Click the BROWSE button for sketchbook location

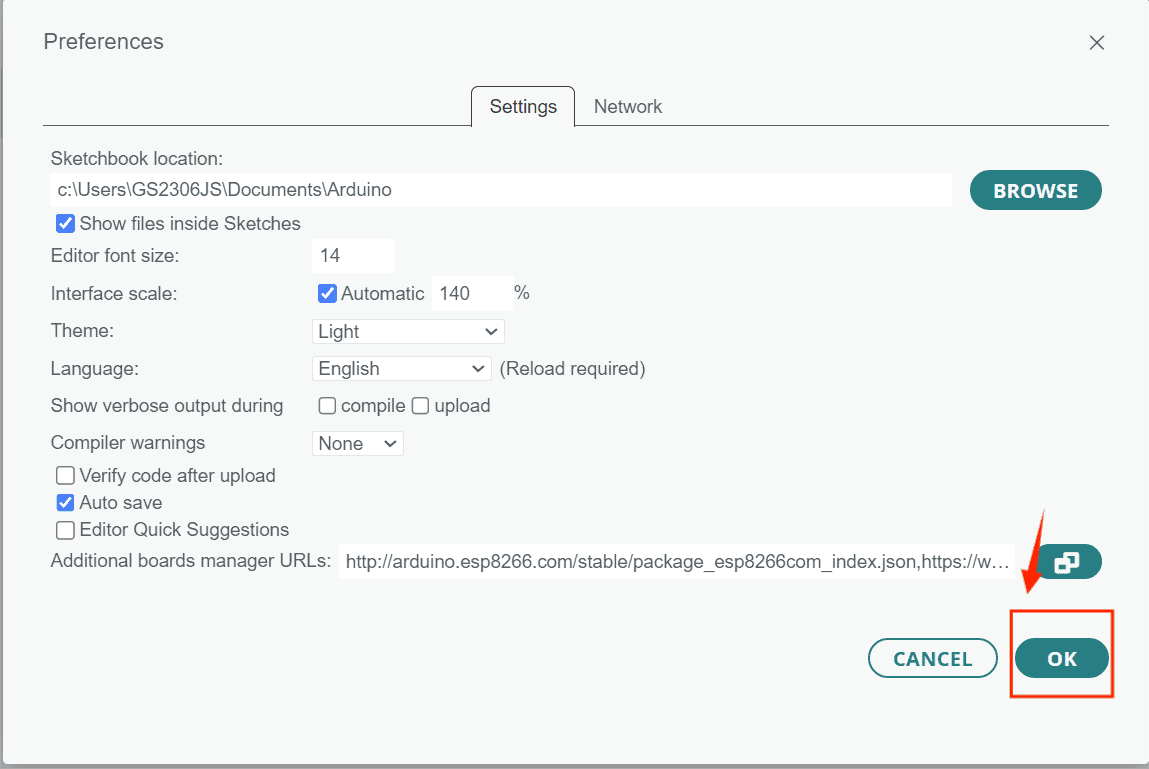tap(1035, 189)
